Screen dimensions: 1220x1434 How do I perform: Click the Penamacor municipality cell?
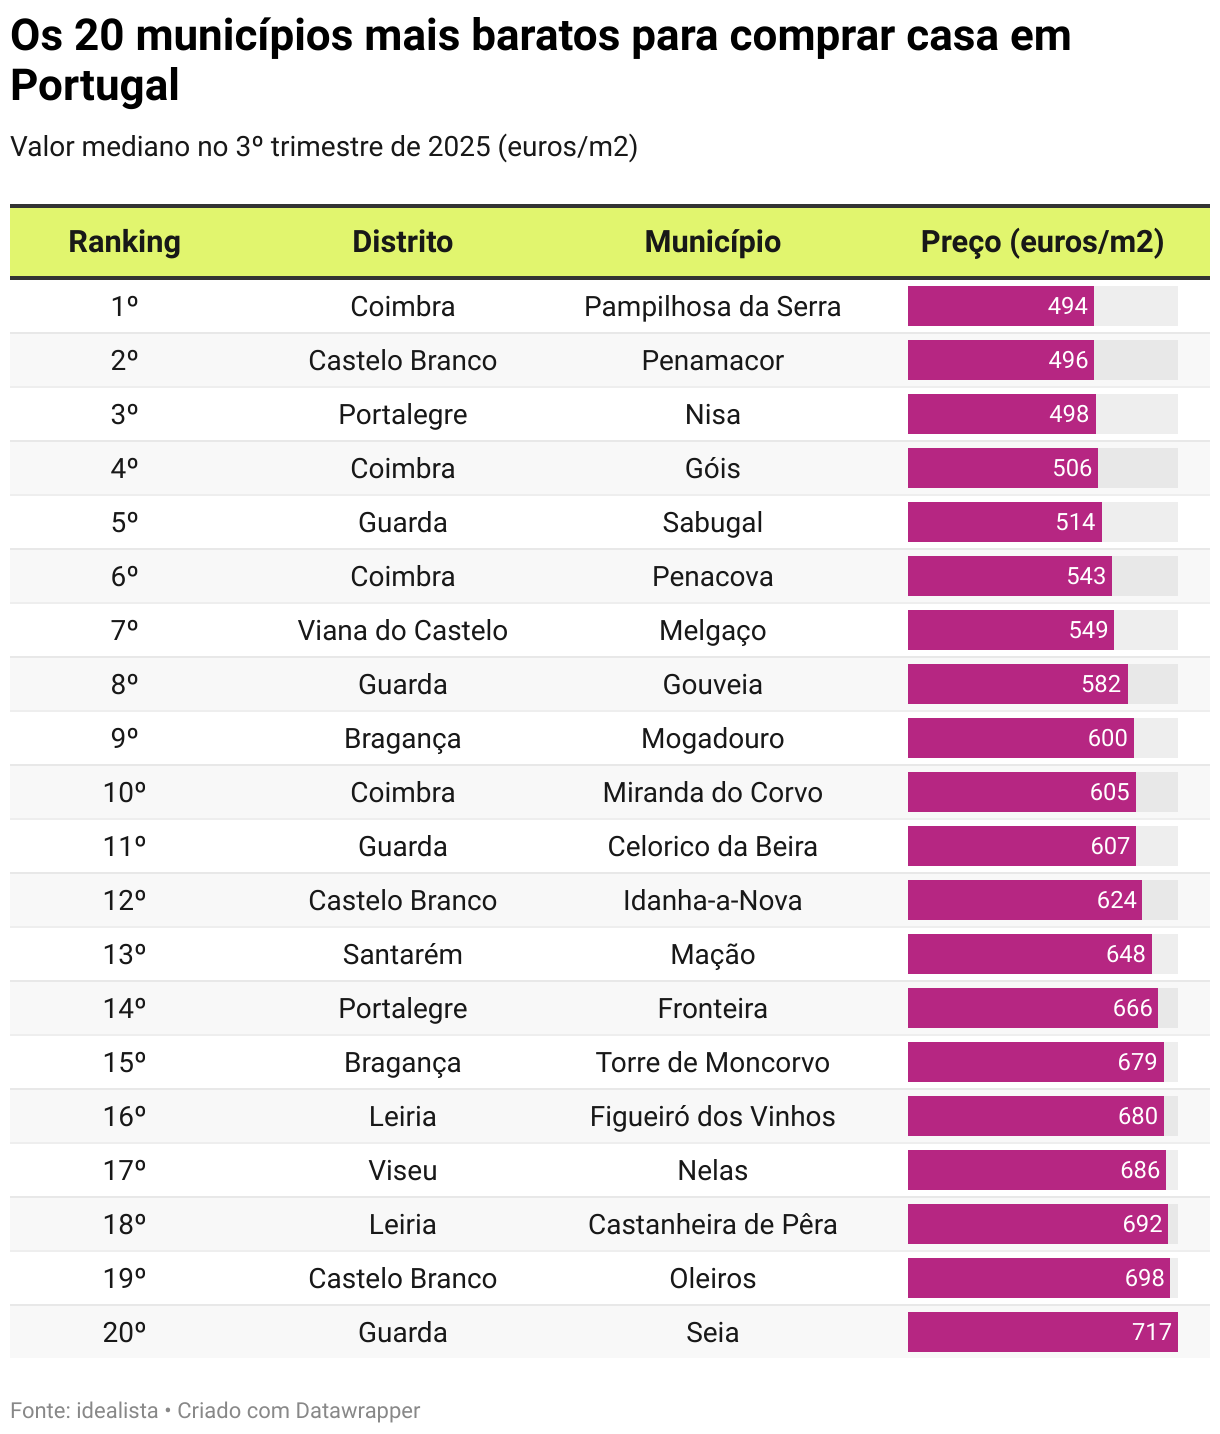(713, 360)
